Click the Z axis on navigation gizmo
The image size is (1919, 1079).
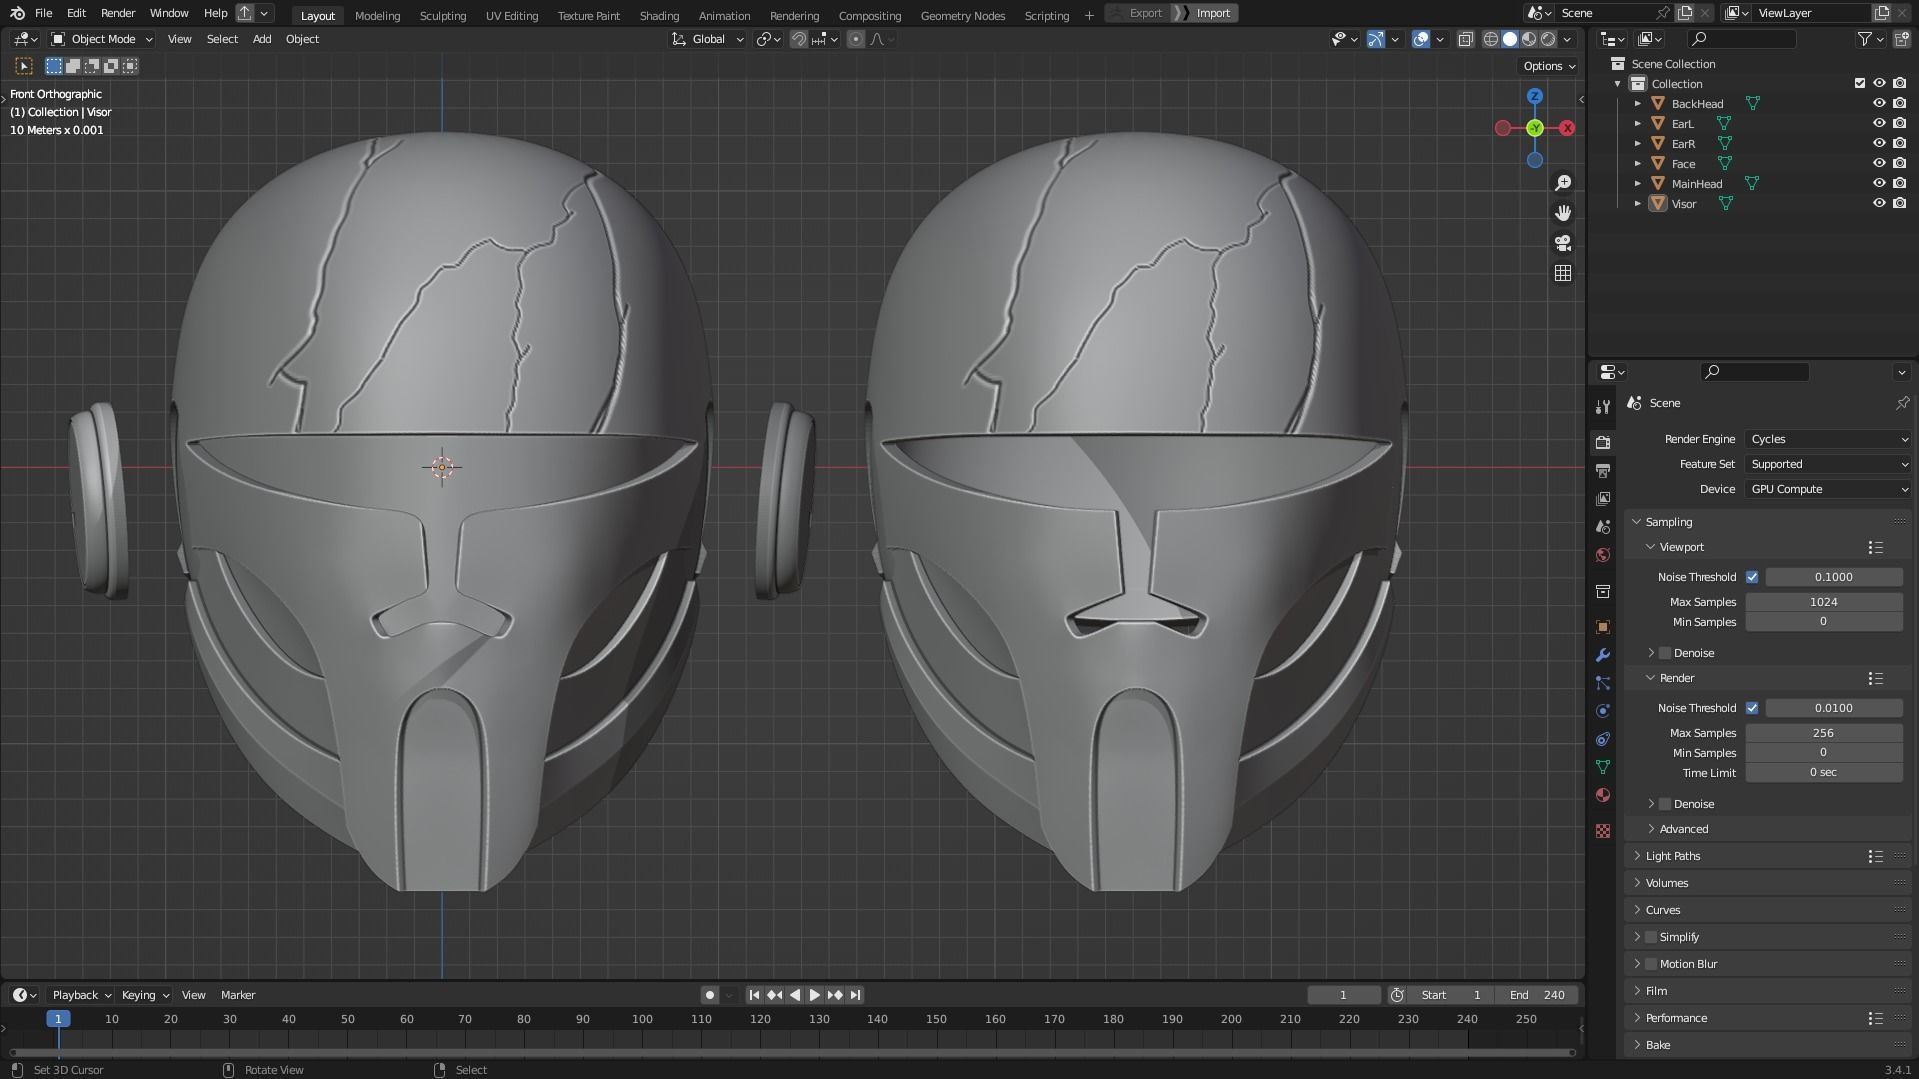[1535, 96]
